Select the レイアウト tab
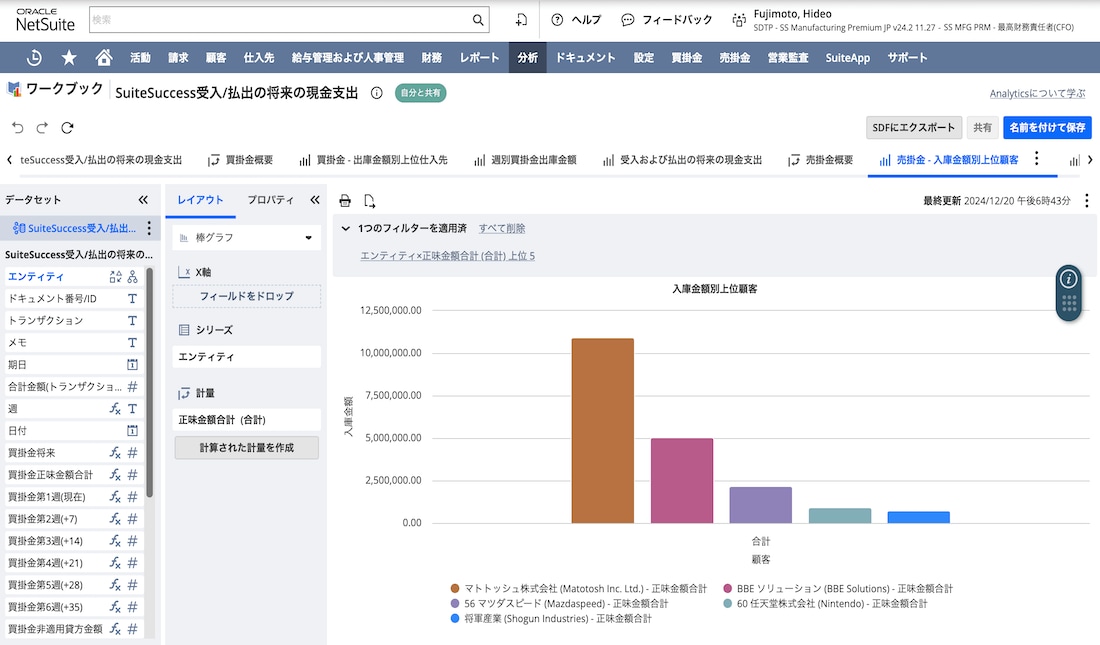Screen dimensions: 1100x645 coord(200,200)
